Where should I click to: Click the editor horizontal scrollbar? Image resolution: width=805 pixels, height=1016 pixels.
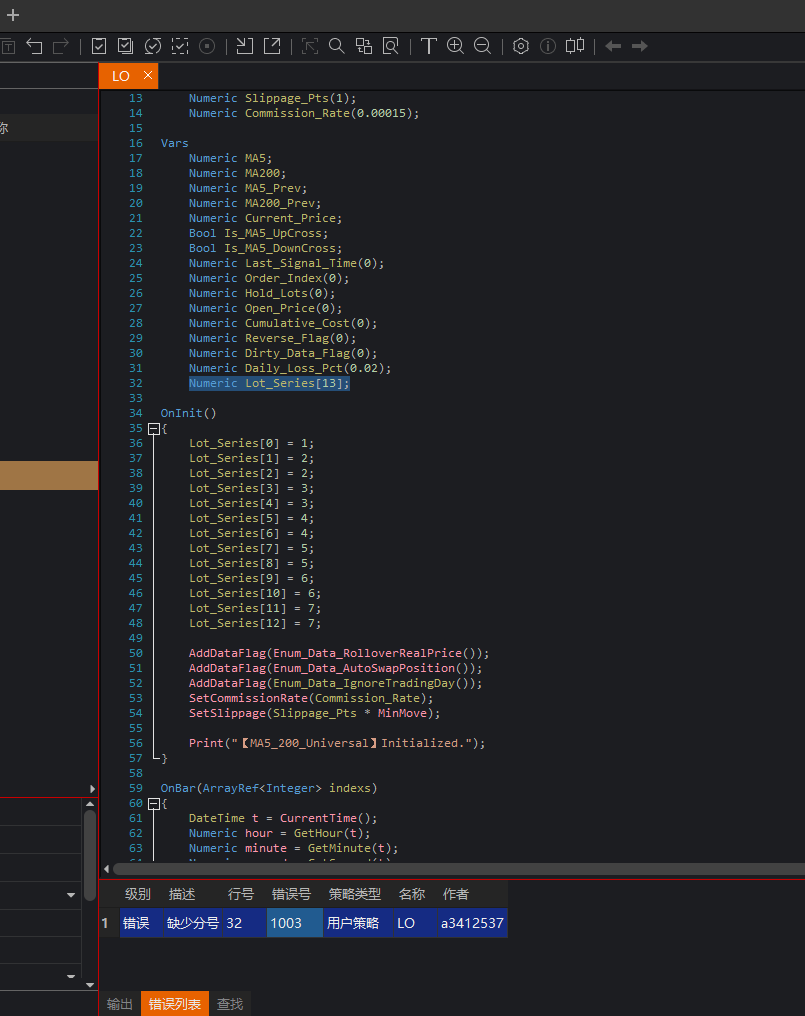(x=450, y=869)
